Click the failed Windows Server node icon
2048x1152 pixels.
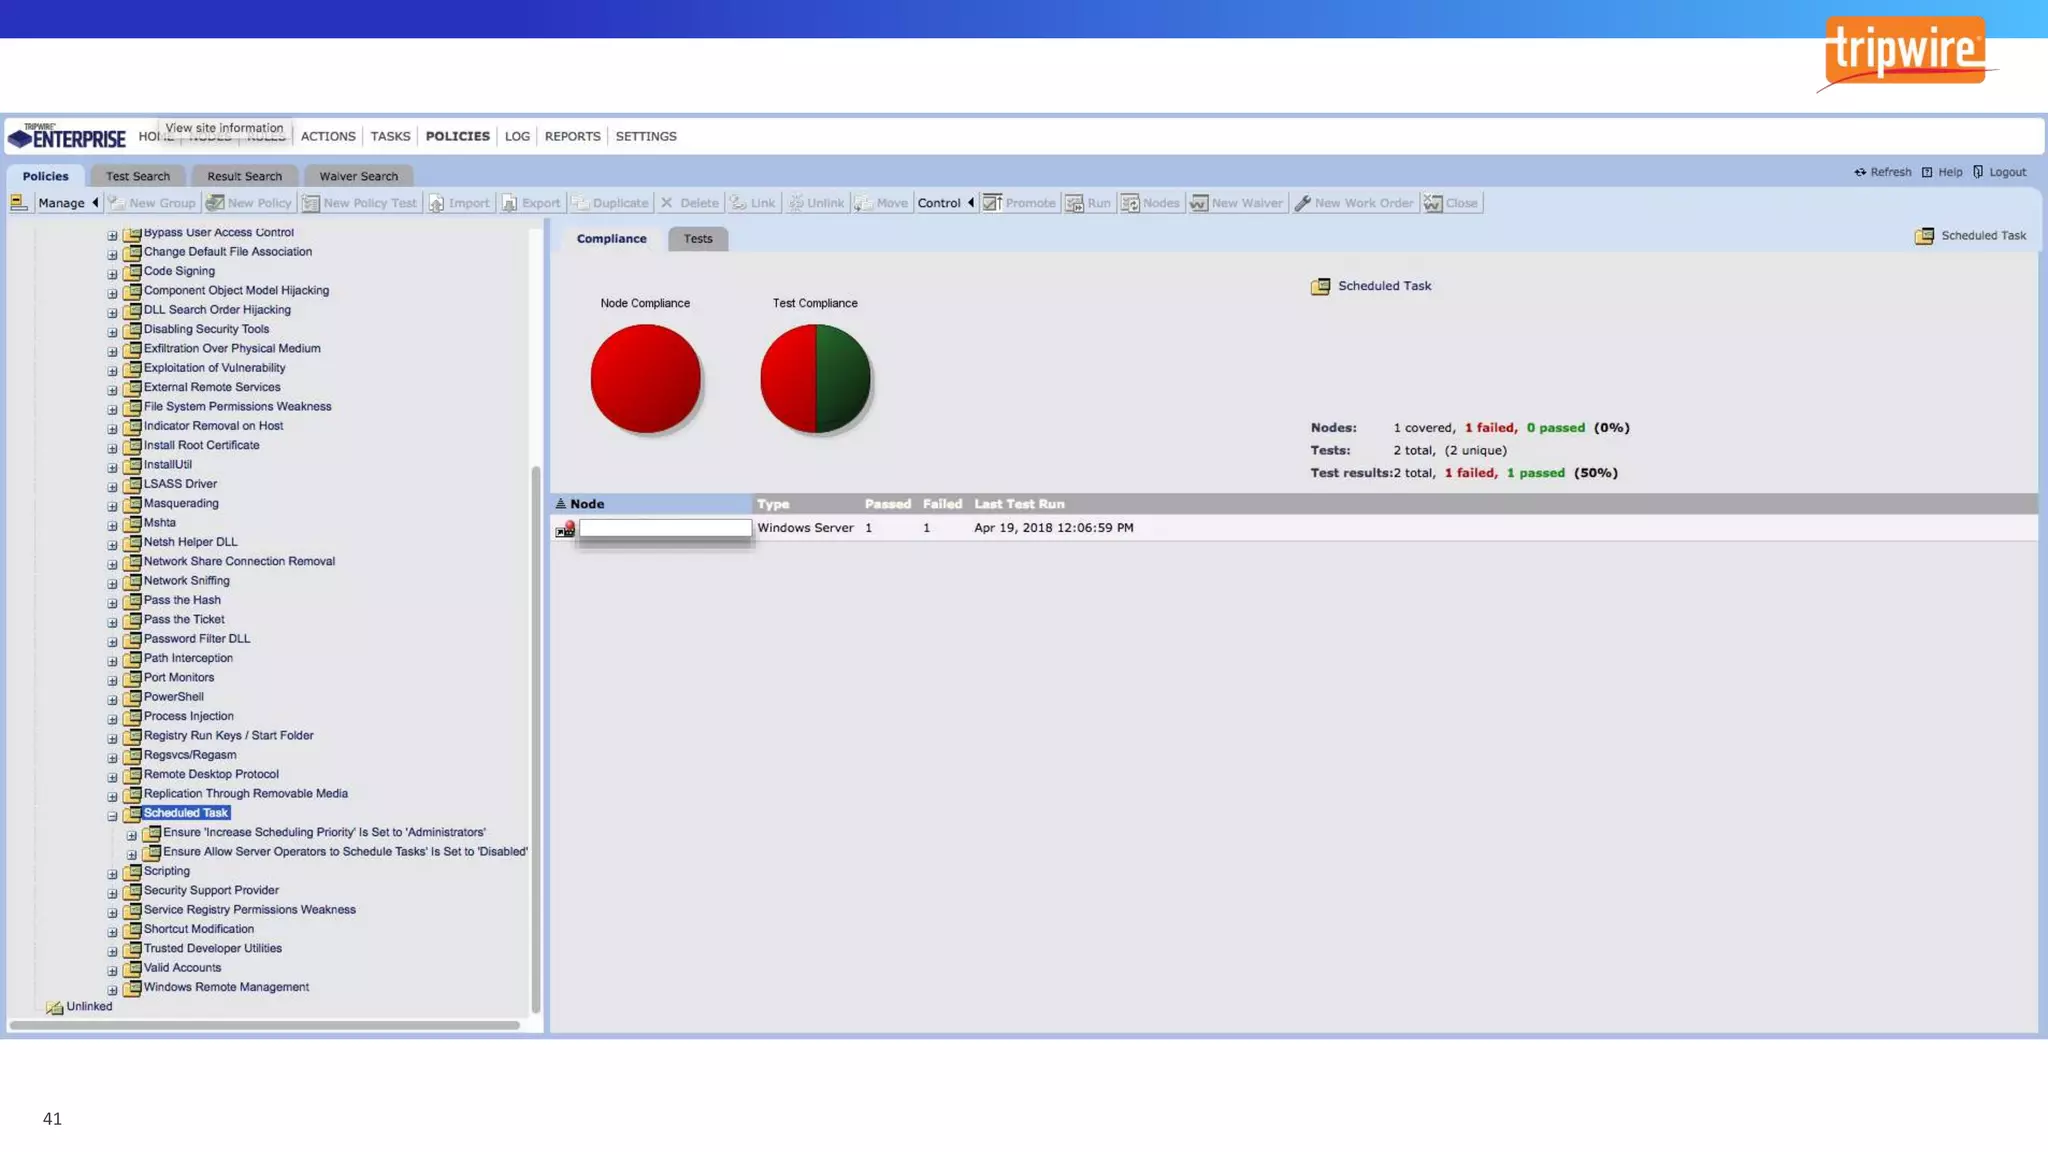click(565, 528)
